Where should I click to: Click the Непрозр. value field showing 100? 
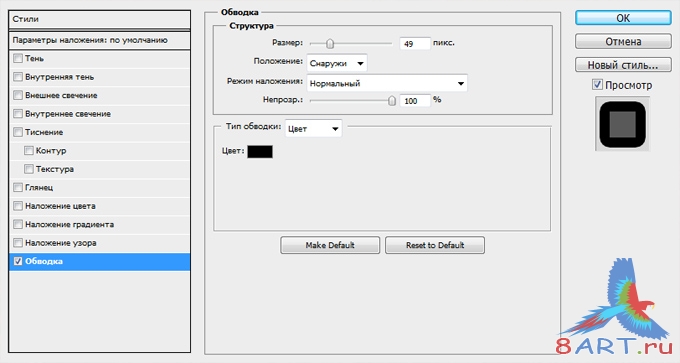click(415, 101)
